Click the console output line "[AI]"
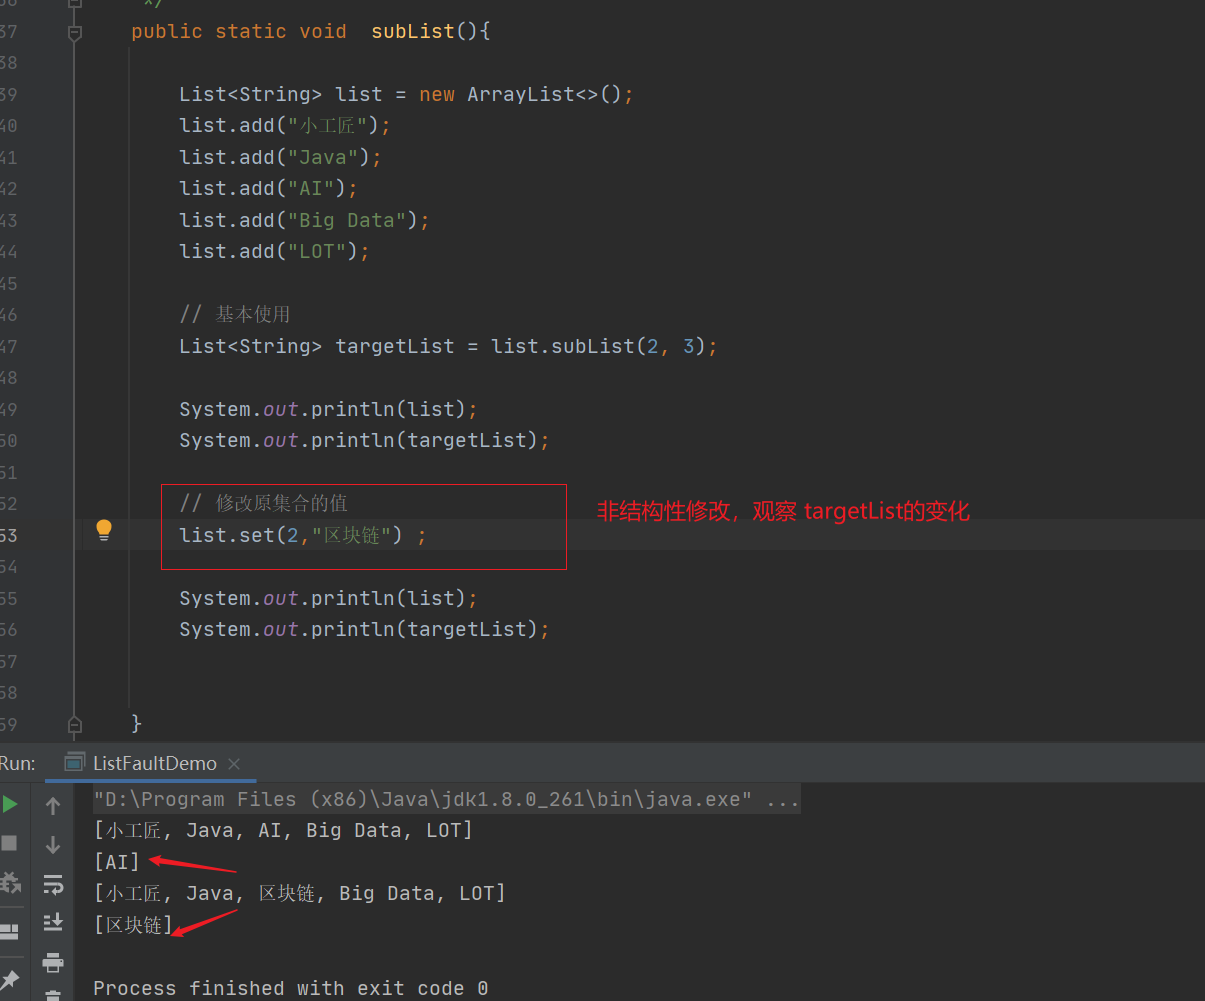Viewport: 1205px width, 1001px height. 117,861
